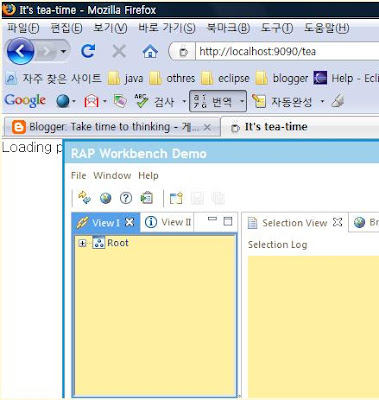The width and height of the screenshot is (379, 400).
Task: Click the 번역 translate button
Action: [213, 101]
